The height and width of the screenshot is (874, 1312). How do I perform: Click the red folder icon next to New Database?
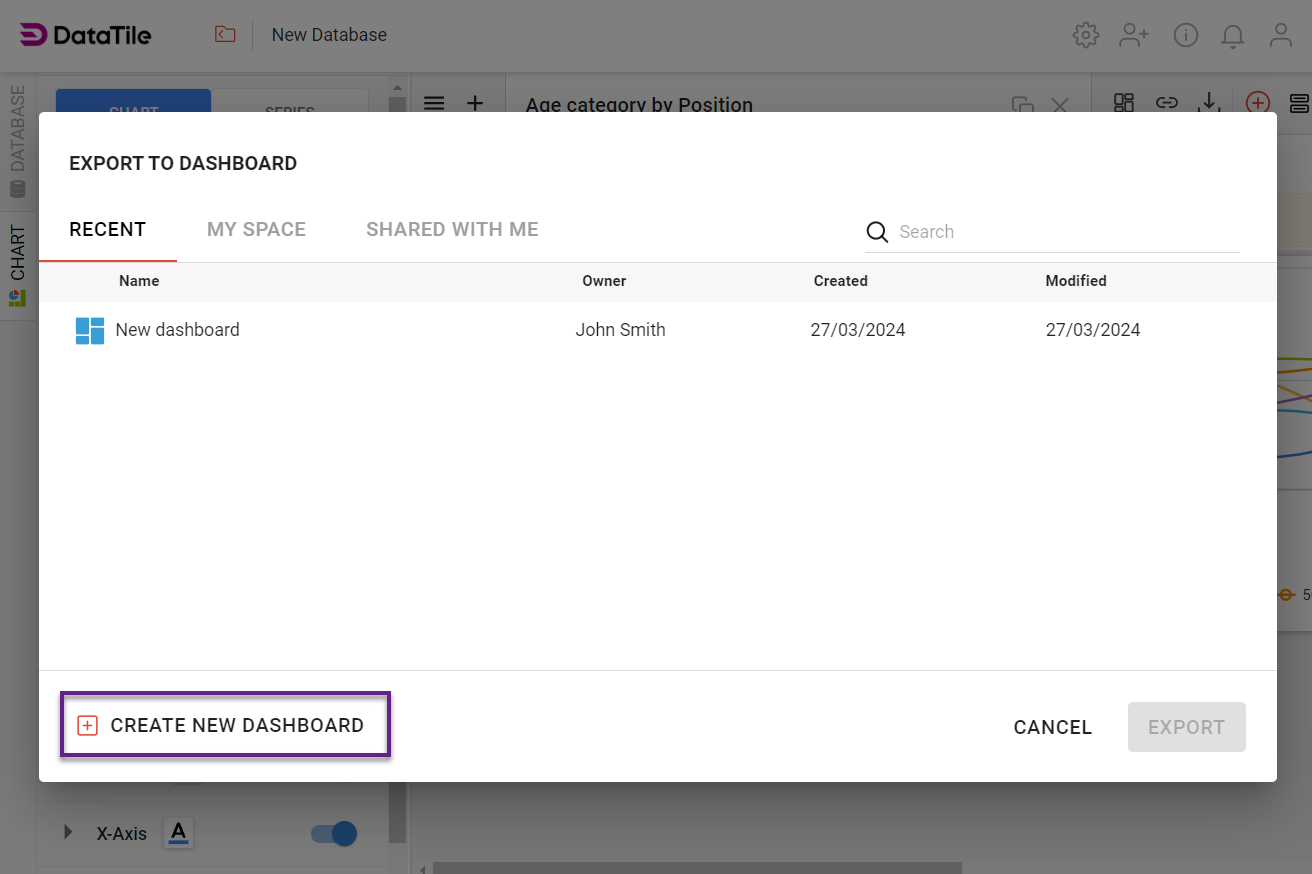[225, 33]
